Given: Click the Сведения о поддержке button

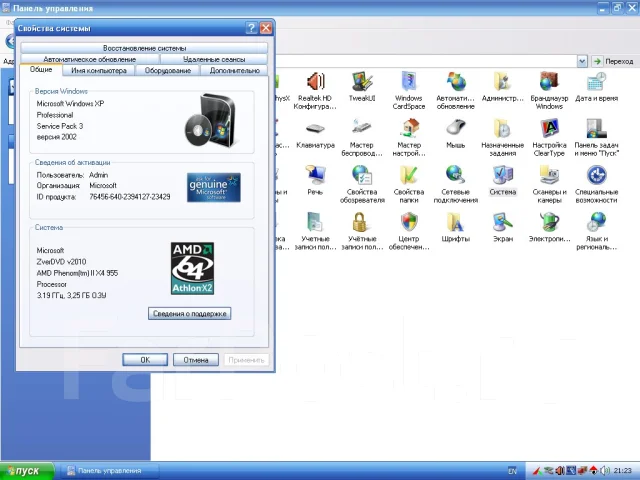Looking at the screenshot, I should click(x=189, y=313).
